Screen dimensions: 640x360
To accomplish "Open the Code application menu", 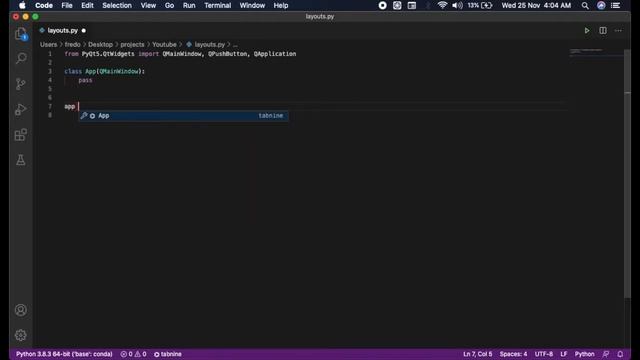I will pyautogui.click(x=44, y=6).
